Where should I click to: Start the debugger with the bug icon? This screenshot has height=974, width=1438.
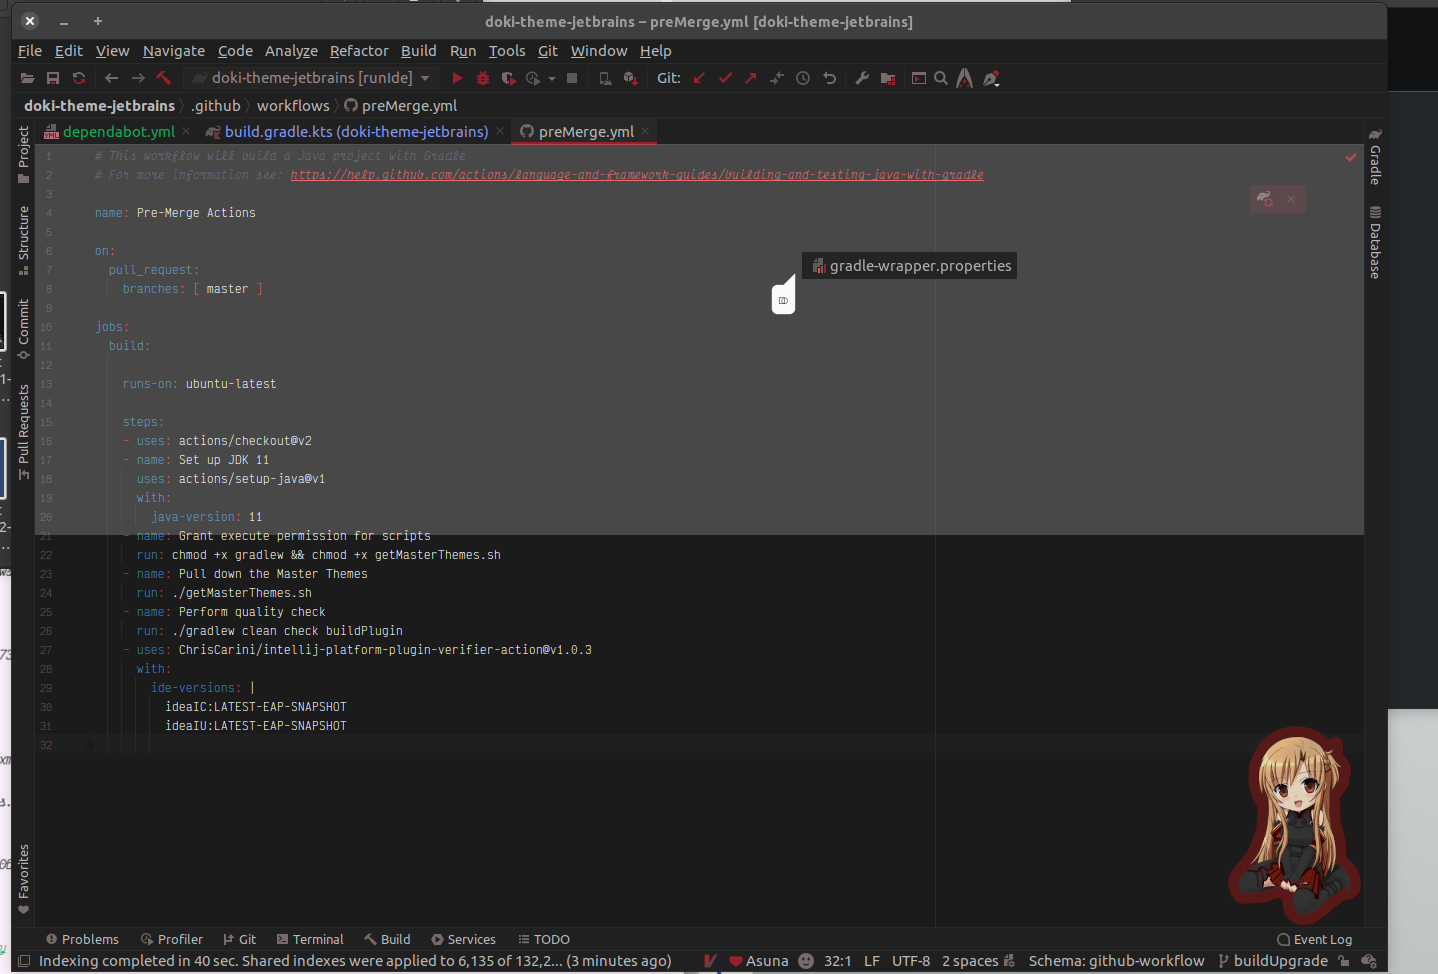(x=482, y=77)
